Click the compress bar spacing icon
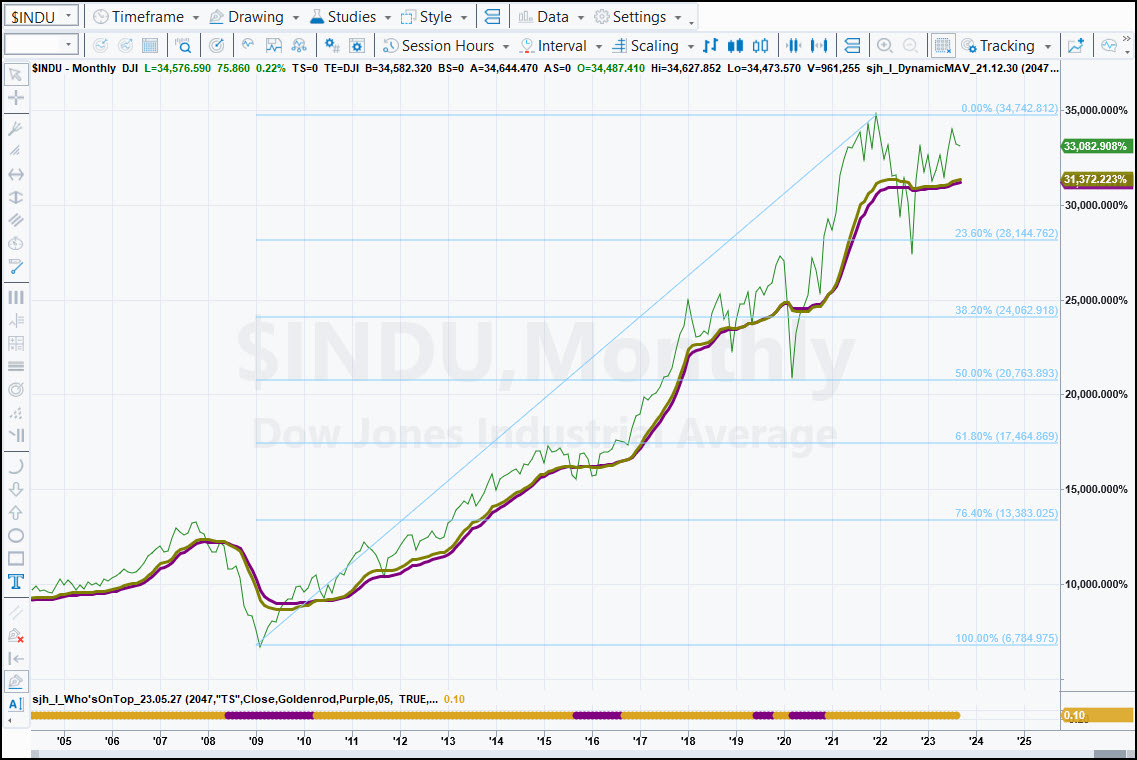Screen dimensions: 1137x760 pyautogui.click(x=794, y=46)
